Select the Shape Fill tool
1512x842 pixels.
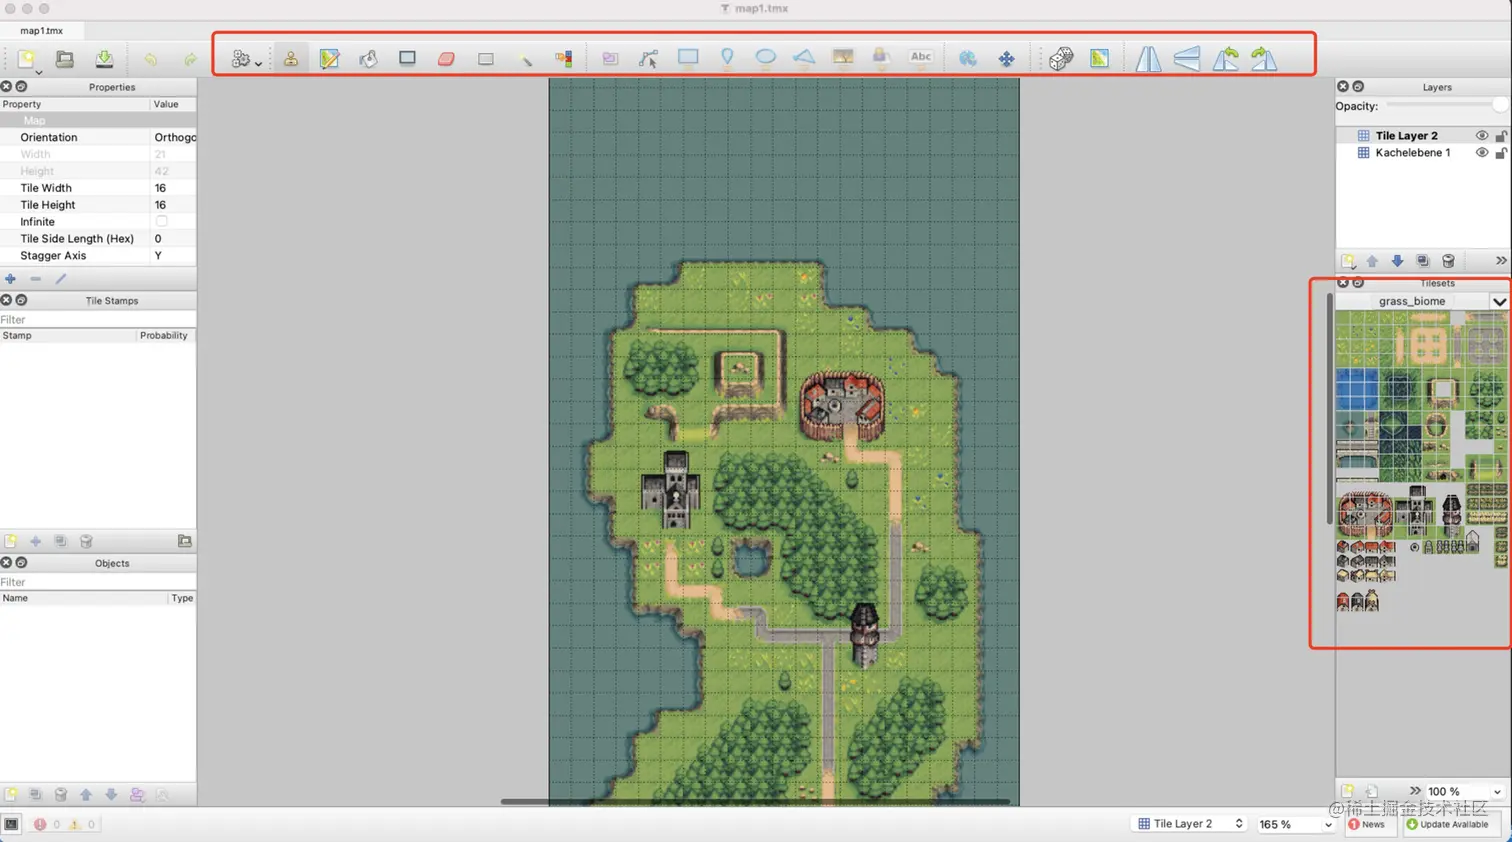tap(407, 59)
